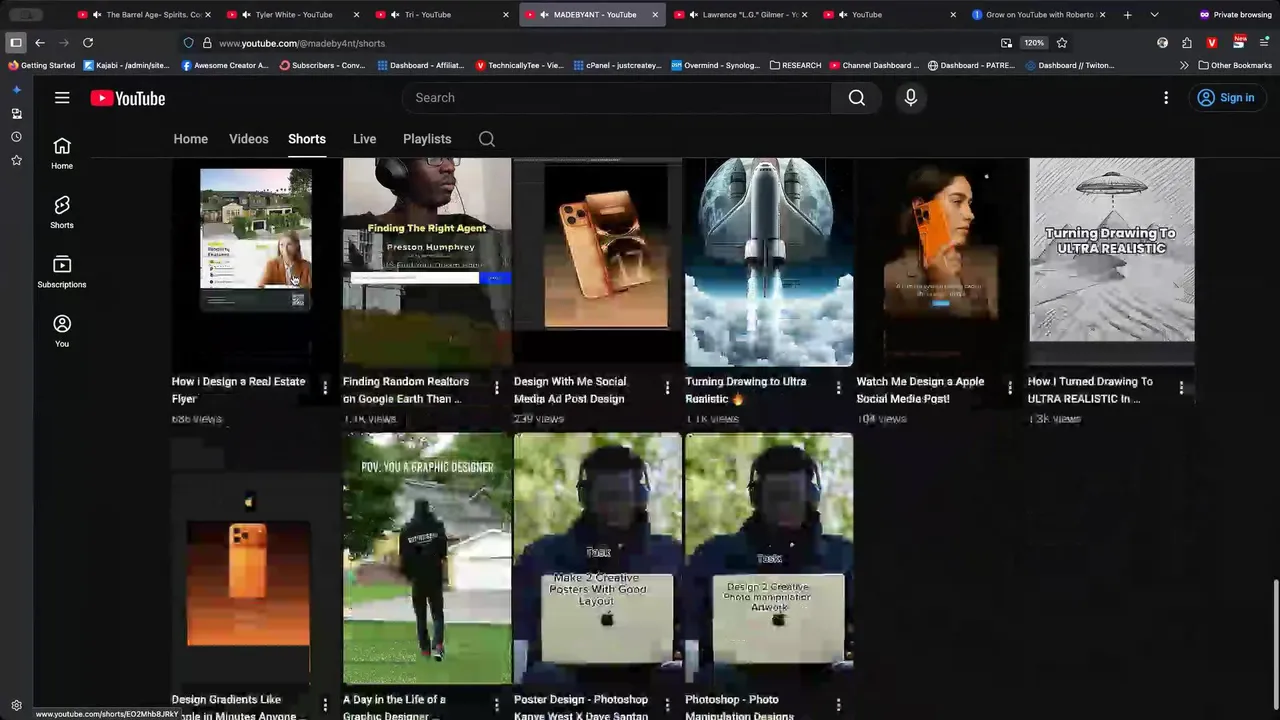Viewport: 1280px width, 720px height.
Task: Start voice search with the microphone icon
Action: pyautogui.click(x=910, y=98)
